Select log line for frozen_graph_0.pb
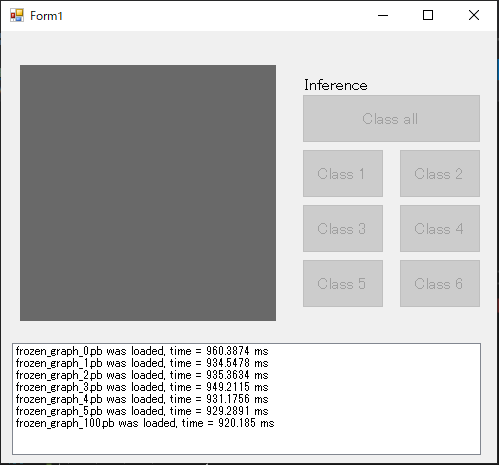Screen dimensions: 499x465 click(x=142, y=351)
